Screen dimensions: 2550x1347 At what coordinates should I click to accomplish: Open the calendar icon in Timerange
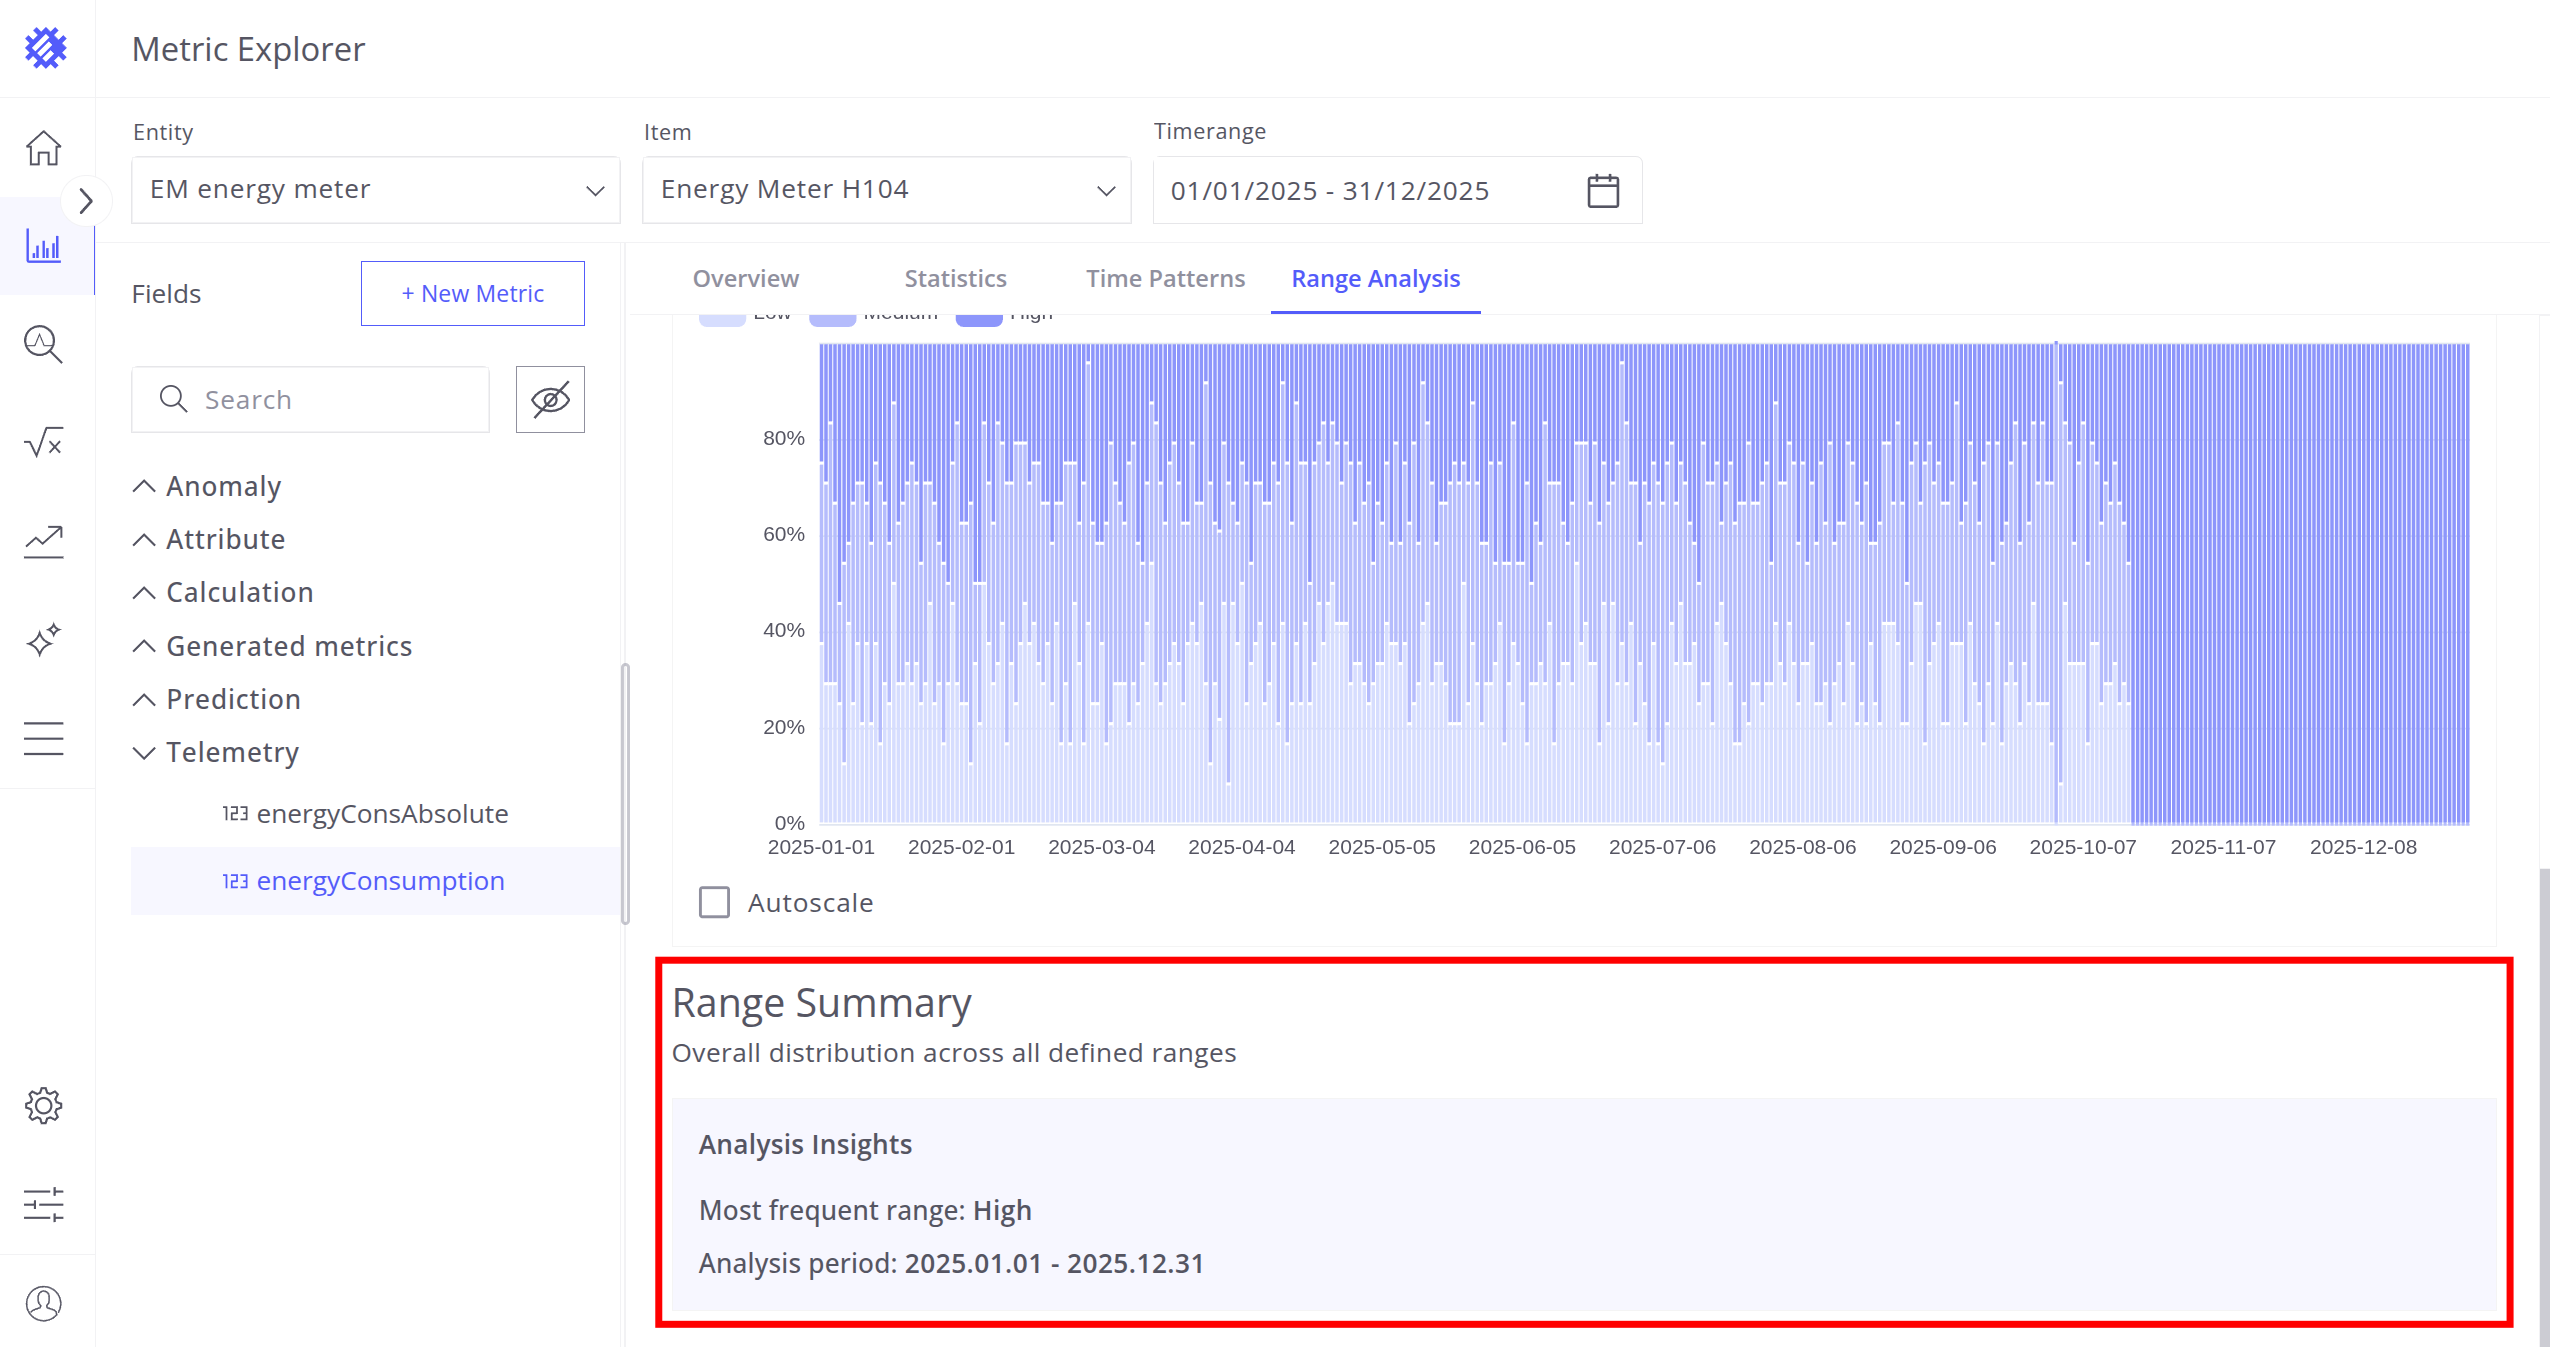pos(1602,191)
